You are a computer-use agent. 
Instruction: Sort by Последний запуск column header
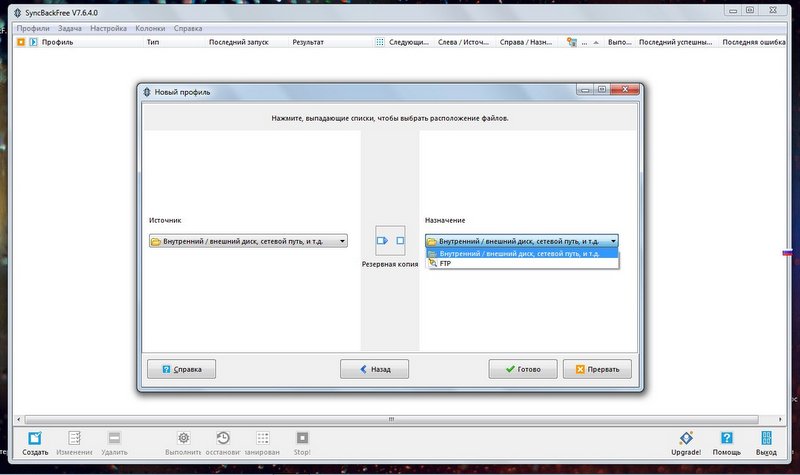click(x=239, y=42)
